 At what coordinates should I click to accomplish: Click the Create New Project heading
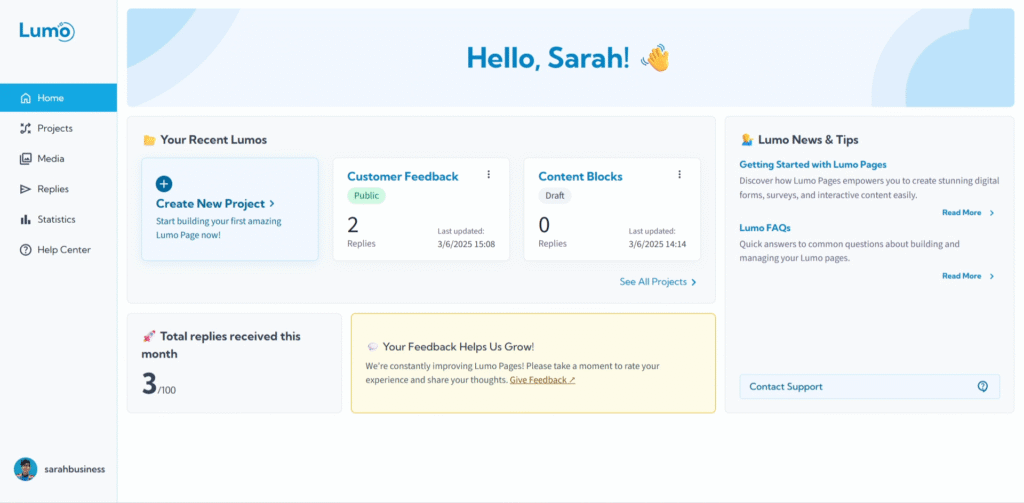click(x=210, y=204)
